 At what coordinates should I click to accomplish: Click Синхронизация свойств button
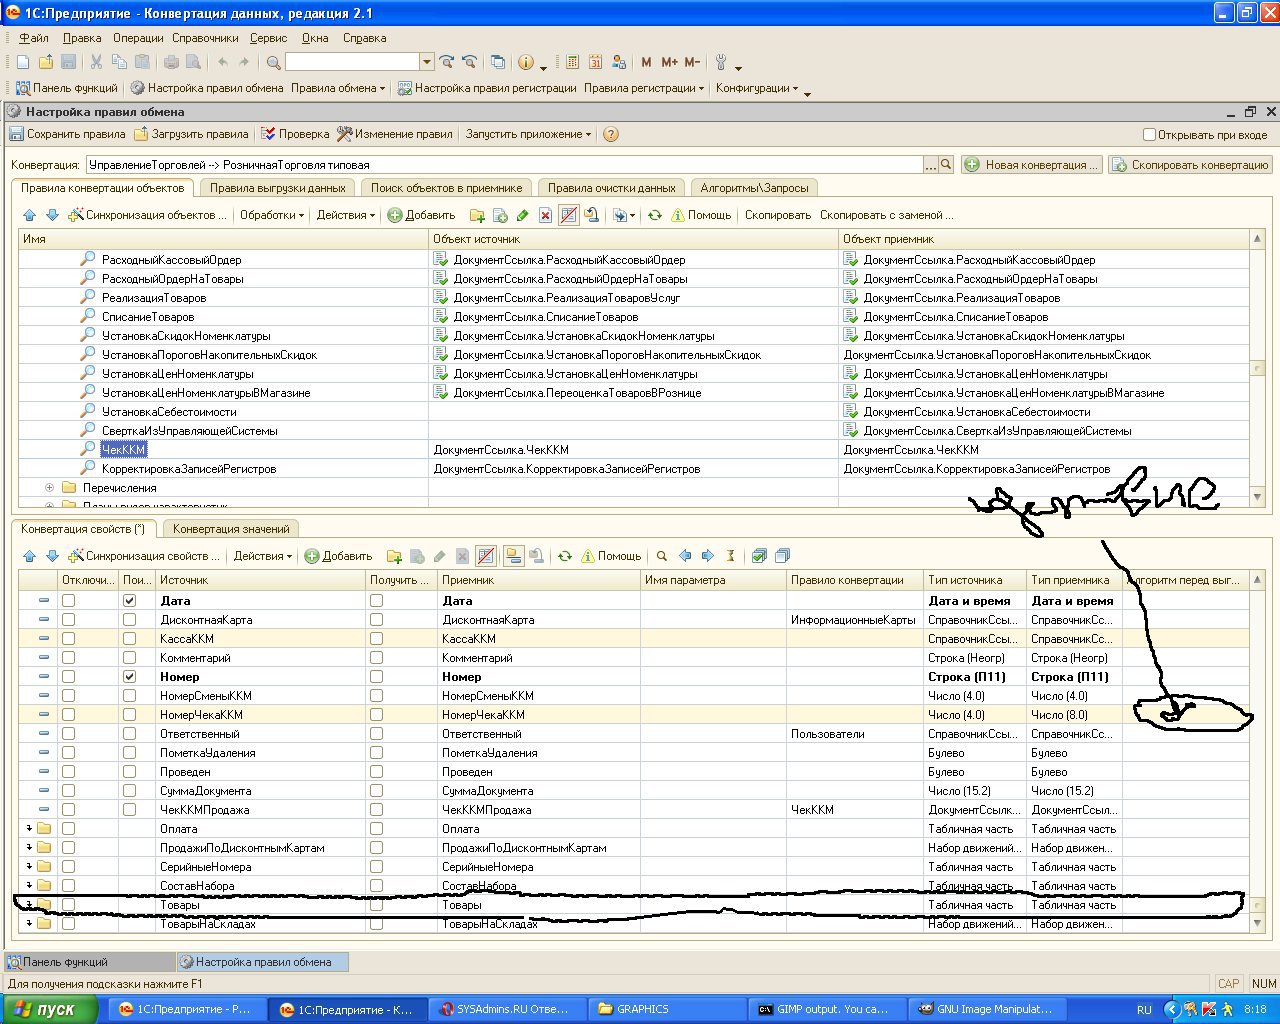coord(144,556)
